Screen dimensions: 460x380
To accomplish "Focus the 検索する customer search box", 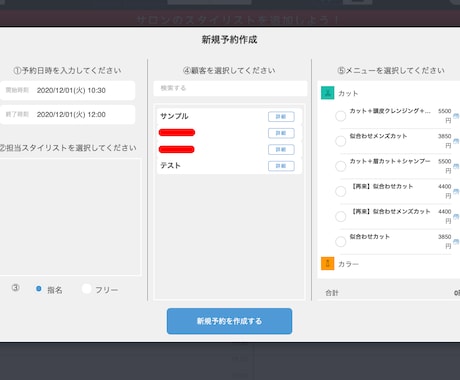I will pos(230,88).
